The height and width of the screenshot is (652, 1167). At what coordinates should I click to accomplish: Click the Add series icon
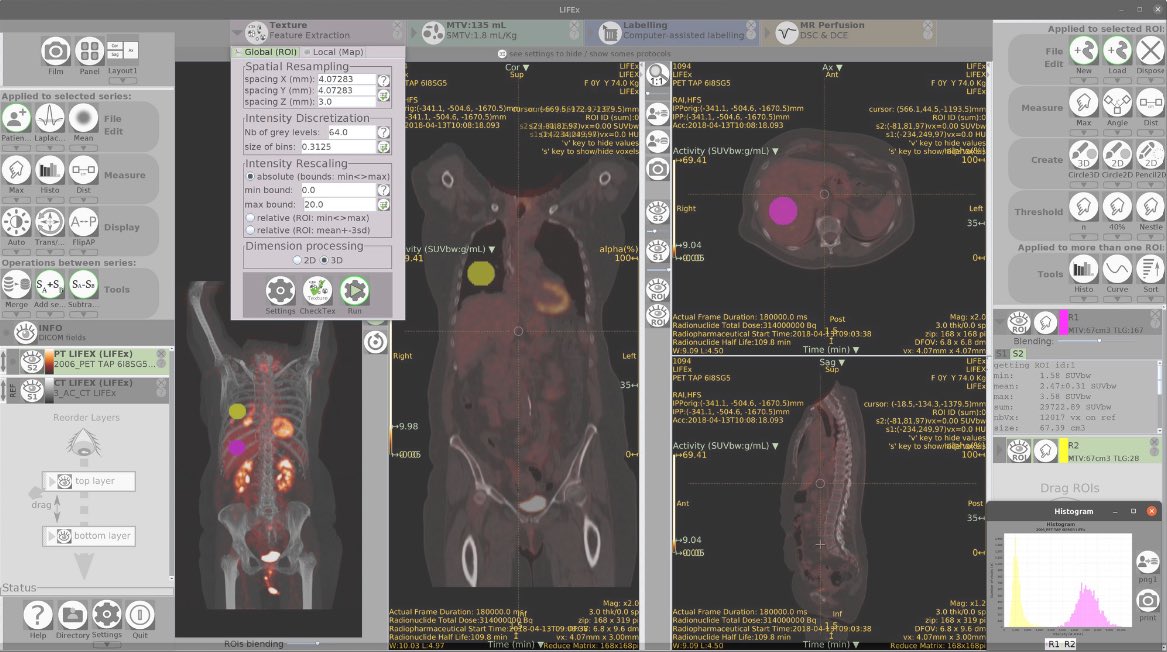[x=50, y=285]
